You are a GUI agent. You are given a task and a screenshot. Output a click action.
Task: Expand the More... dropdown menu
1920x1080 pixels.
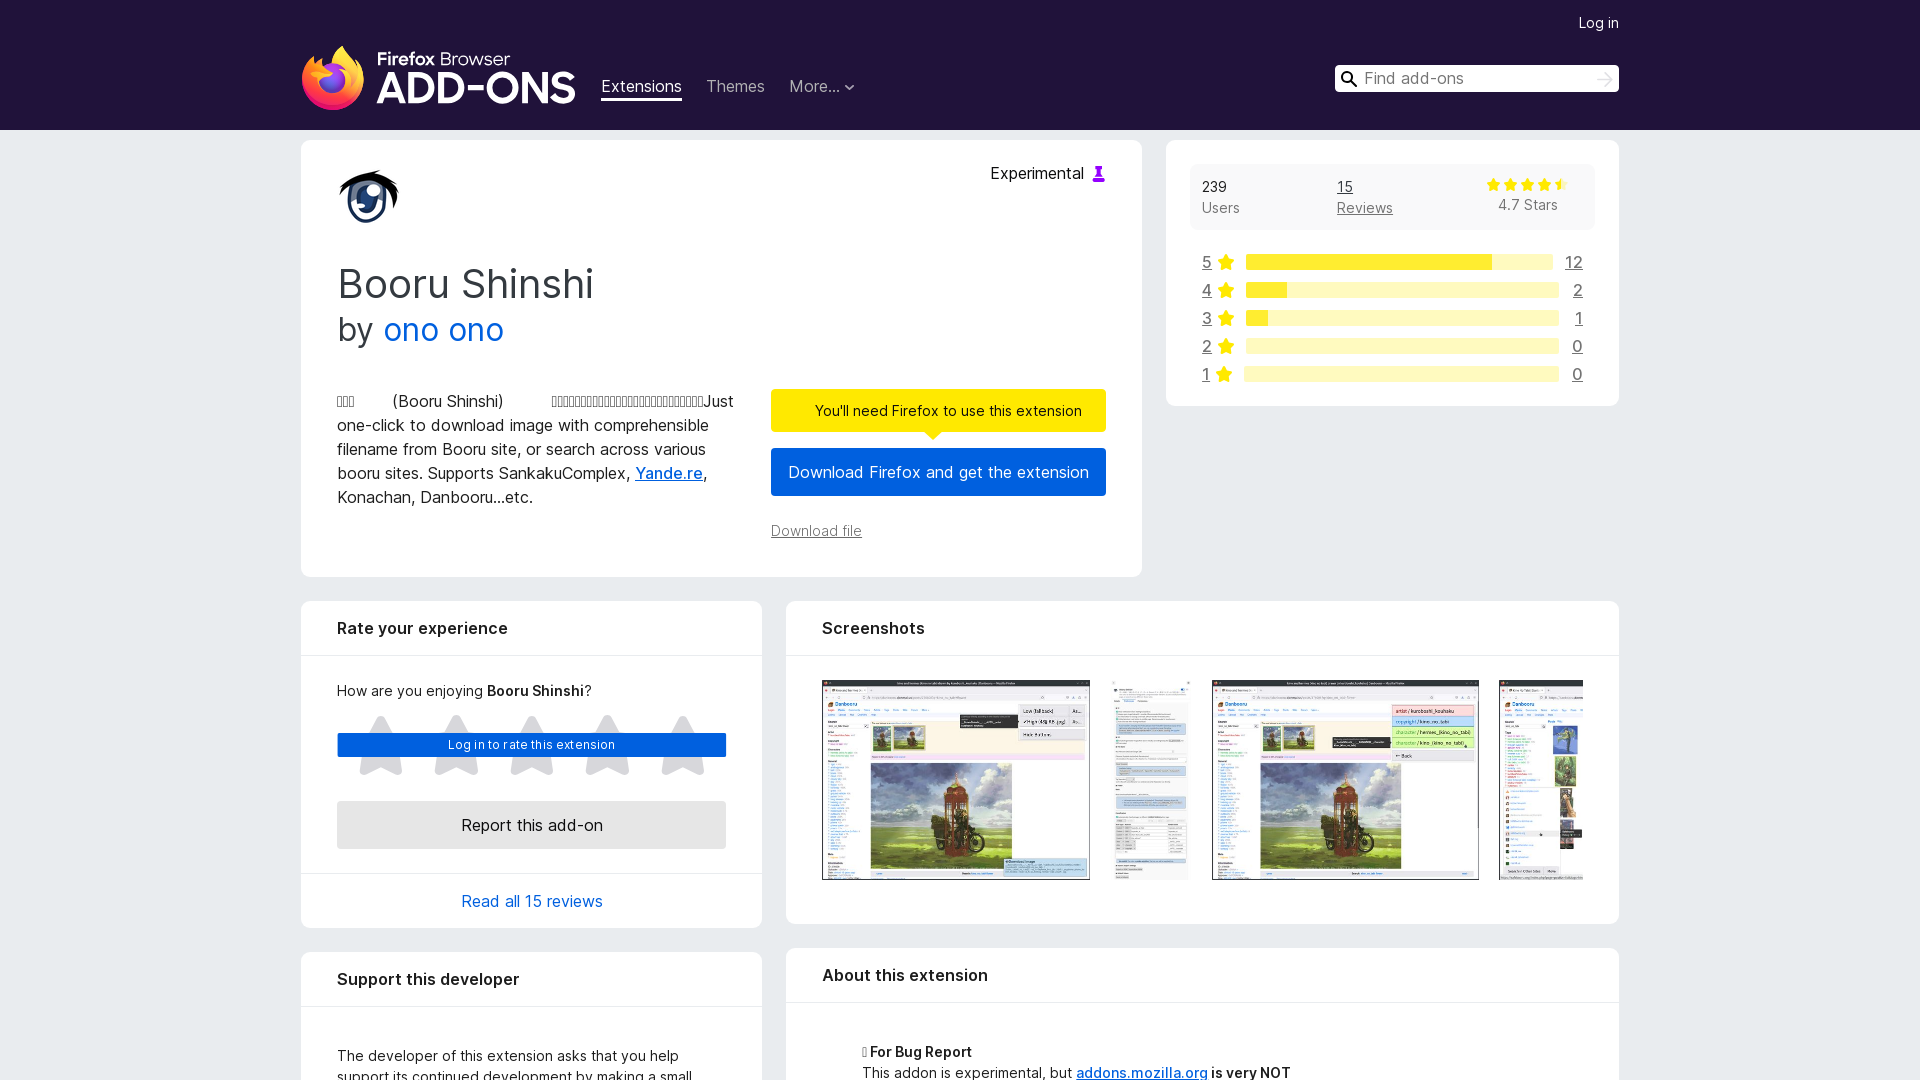[x=822, y=87]
